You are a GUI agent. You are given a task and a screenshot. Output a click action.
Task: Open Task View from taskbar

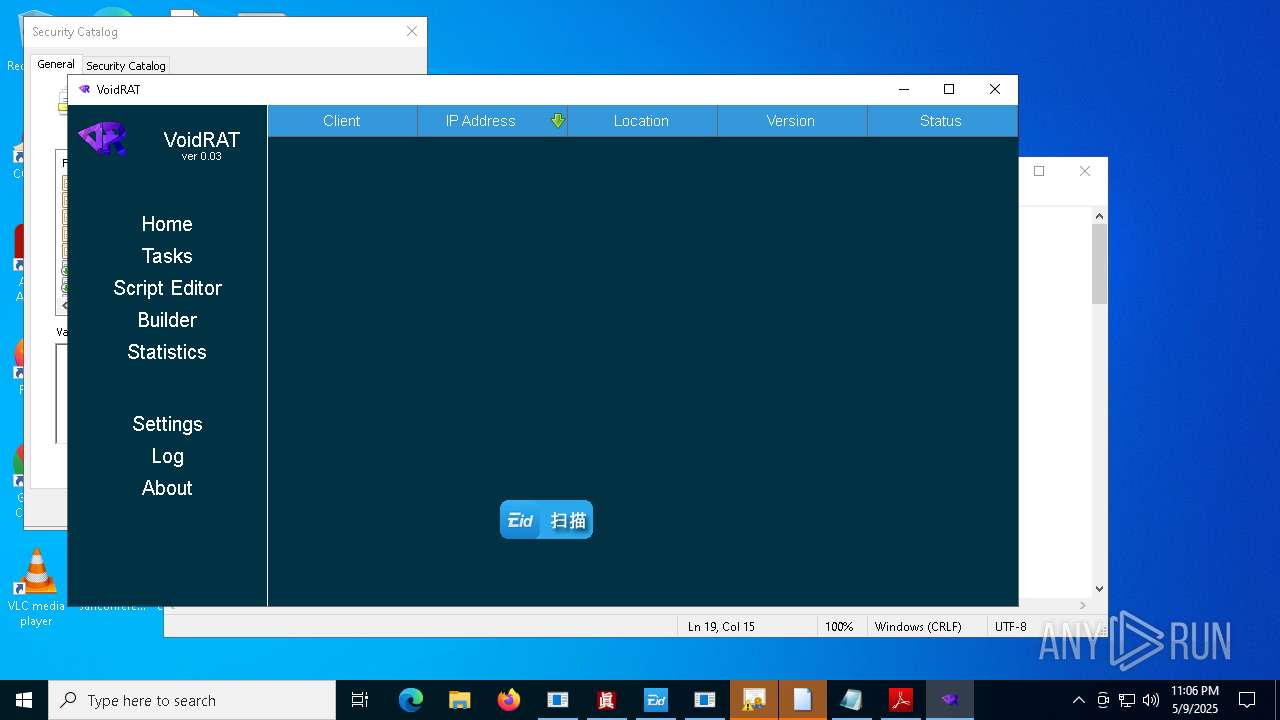(x=360, y=700)
